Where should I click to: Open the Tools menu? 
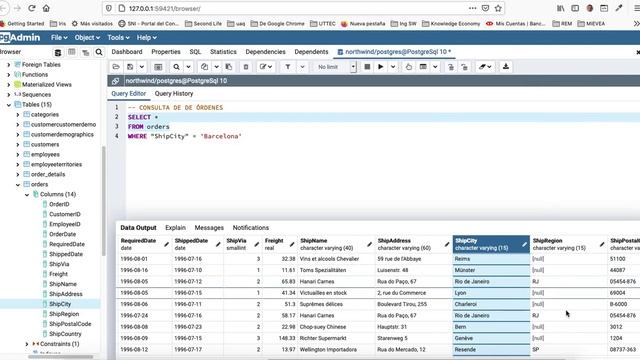118,38
